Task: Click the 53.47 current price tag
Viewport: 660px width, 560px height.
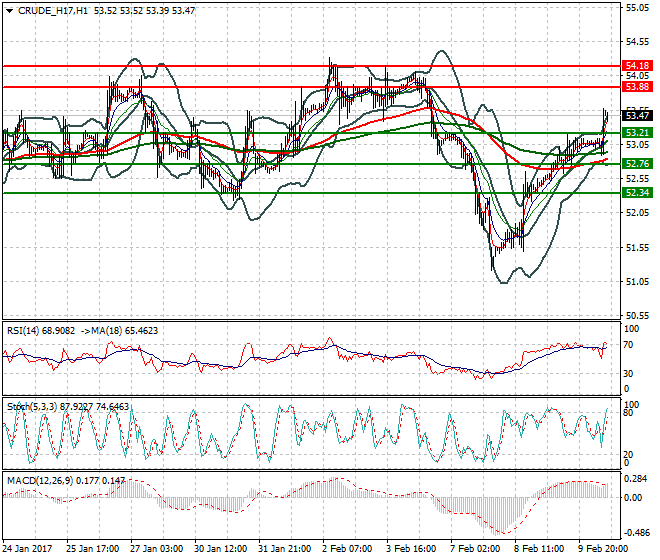Action: (x=637, y=116)
